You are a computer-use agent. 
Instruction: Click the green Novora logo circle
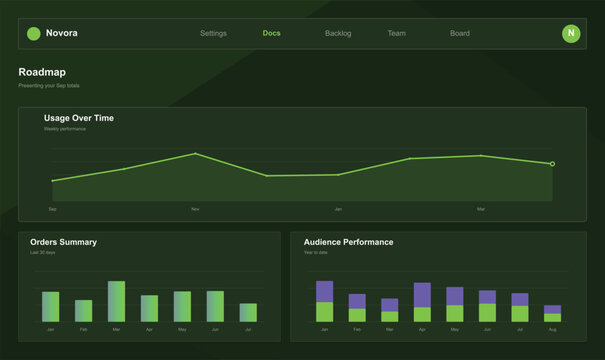pos(34,34)
